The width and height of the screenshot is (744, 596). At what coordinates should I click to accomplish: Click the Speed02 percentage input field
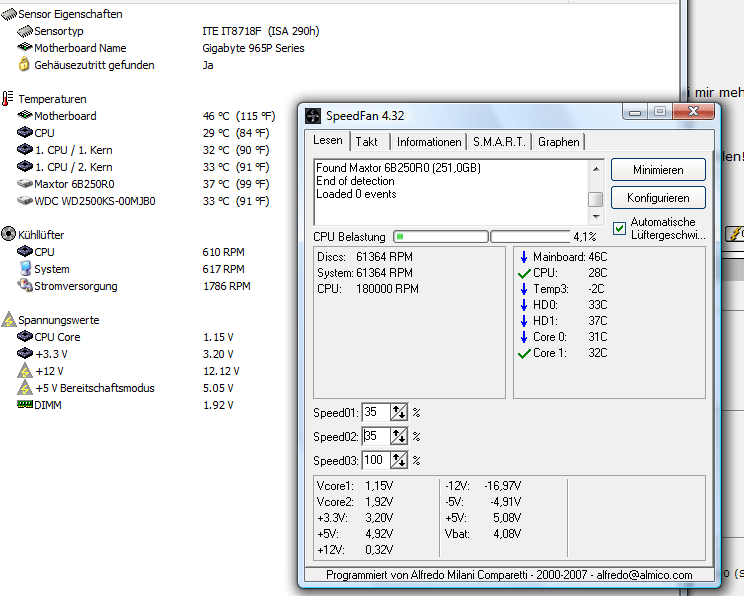pos(376,436)
